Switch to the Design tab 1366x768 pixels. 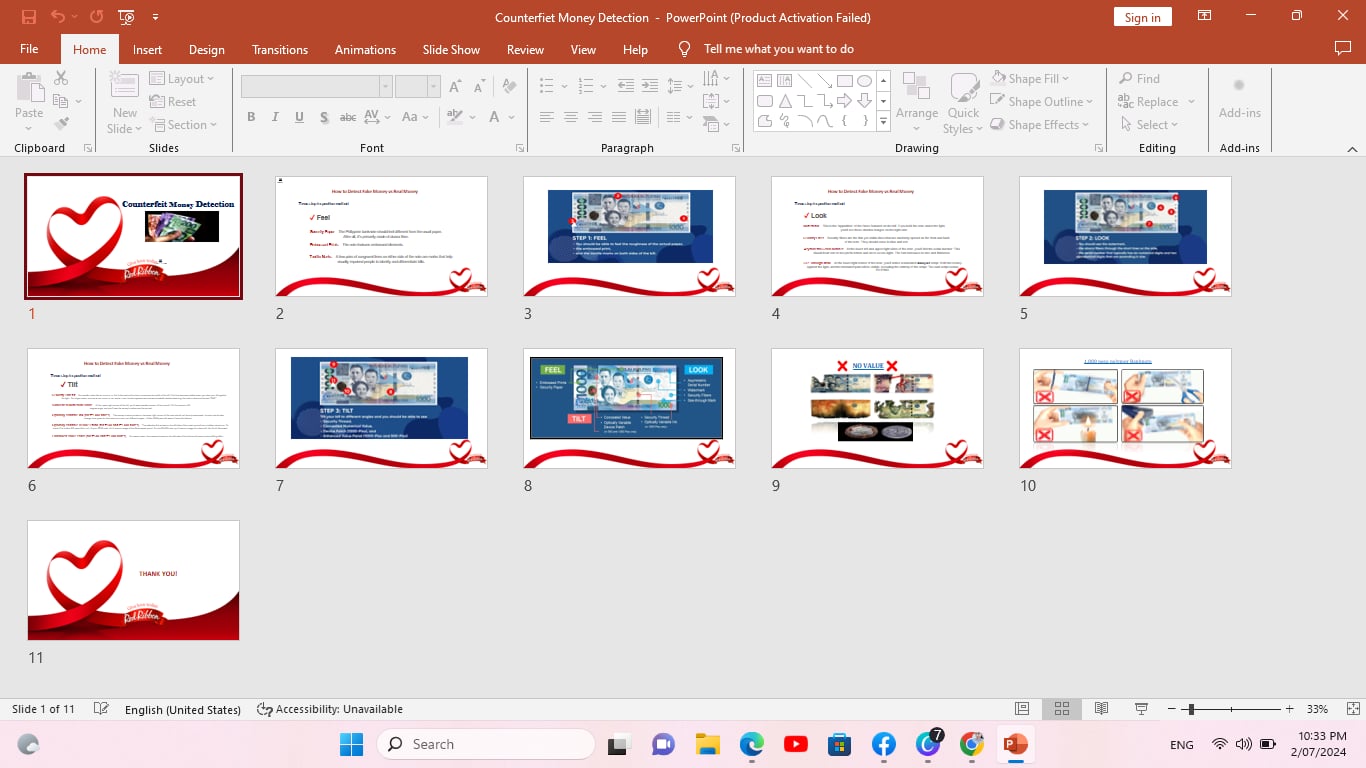207,49
